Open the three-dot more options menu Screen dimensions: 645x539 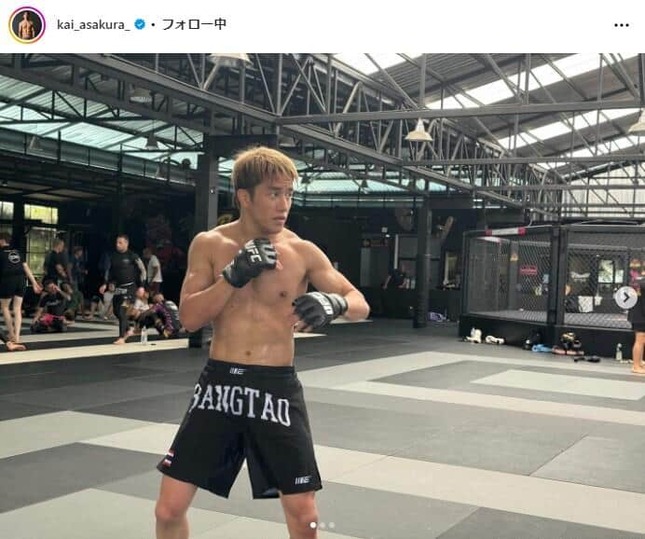point(622,25)
